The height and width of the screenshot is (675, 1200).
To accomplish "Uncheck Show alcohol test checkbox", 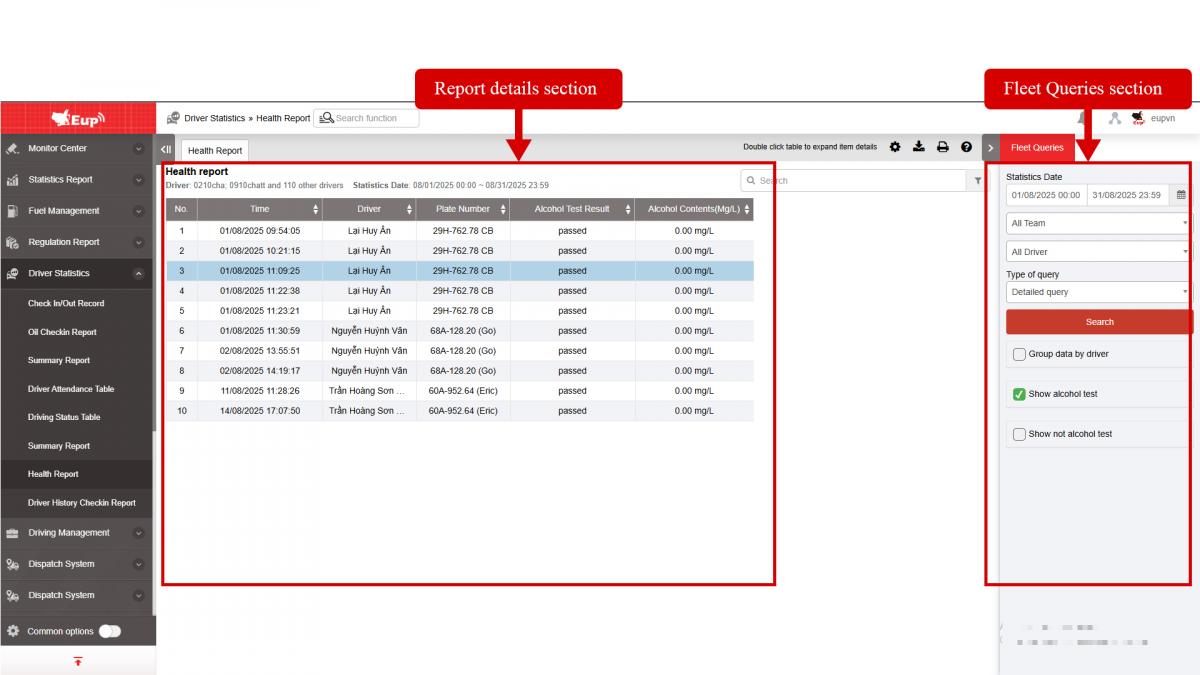I will [x=1019, y=394].
